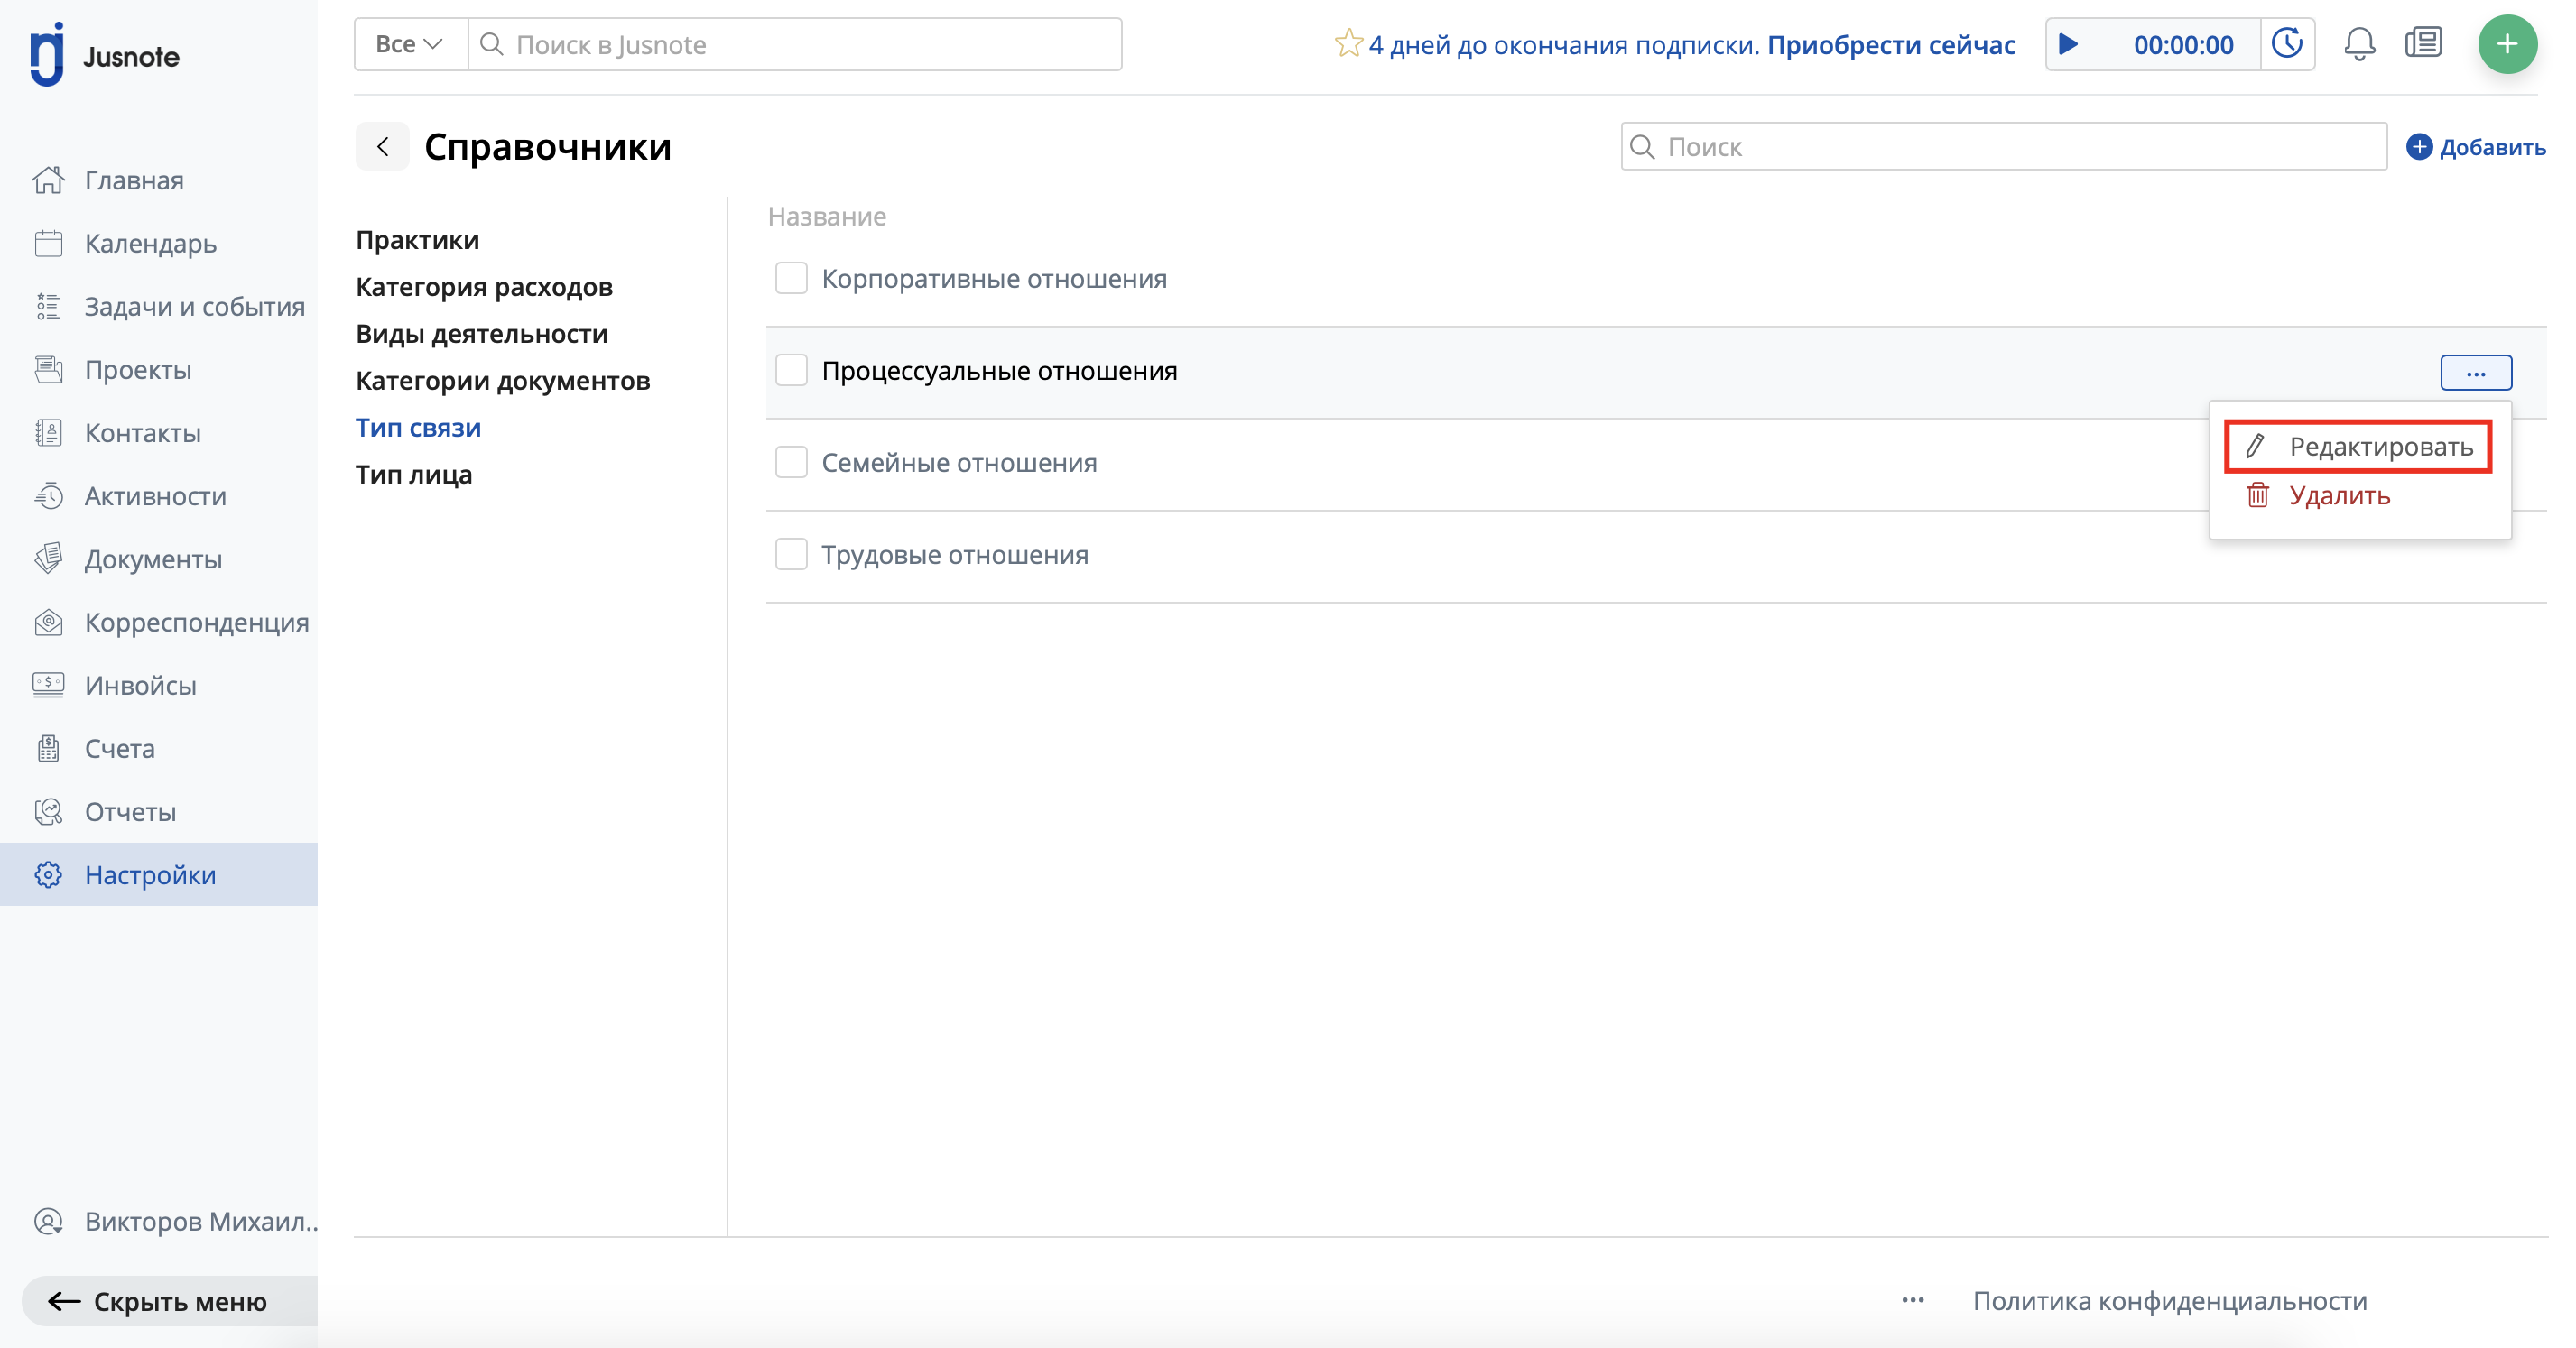Screen dimensions: 2576x1348
Task: Click Приобрести сейчас link
Action: click(x=1890, y=44)
